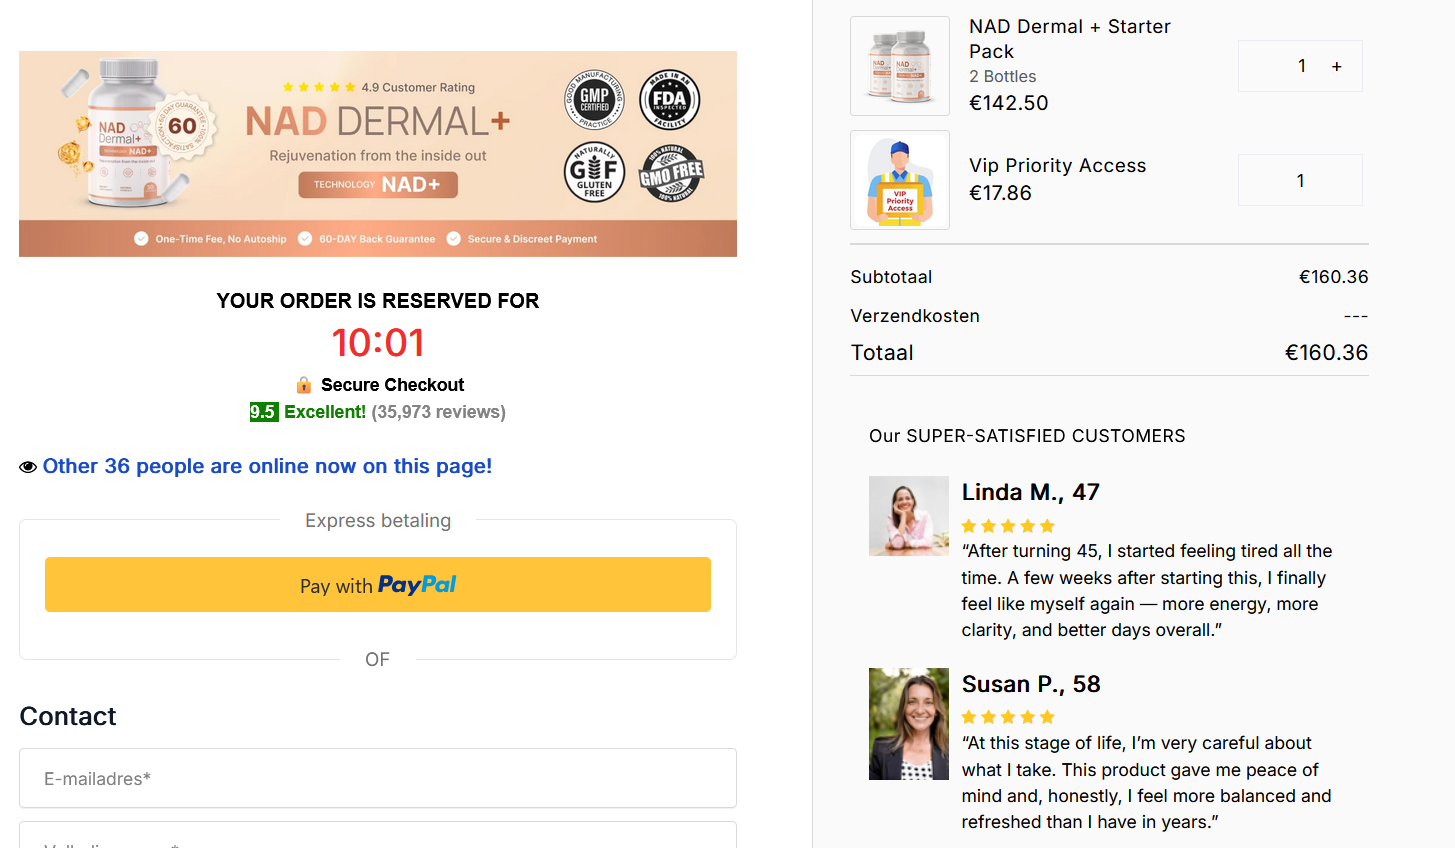Click the 'Vip Priority Access' product name
1455x848 pixels.
click(1058, 166)
